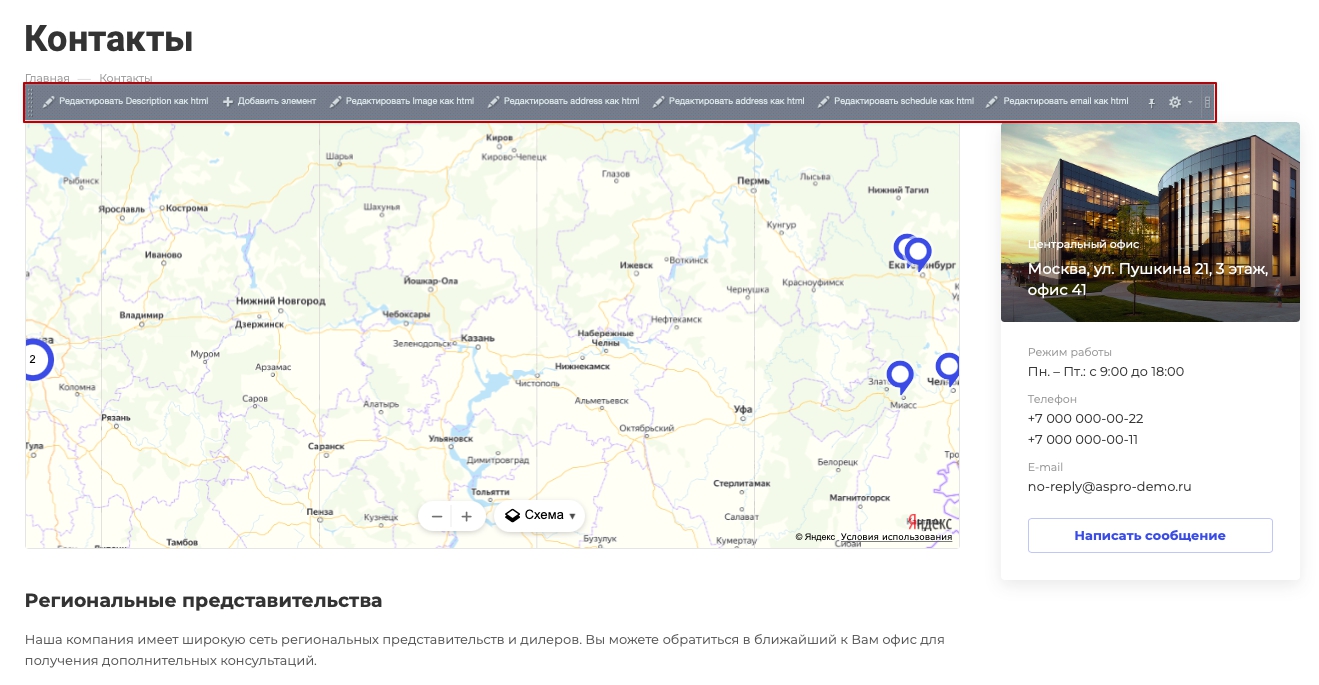Pin the edit toolbar with pushpin icon
Image resolution: width=1319 pixels, height=685 pixels.
pos(1151,102)
